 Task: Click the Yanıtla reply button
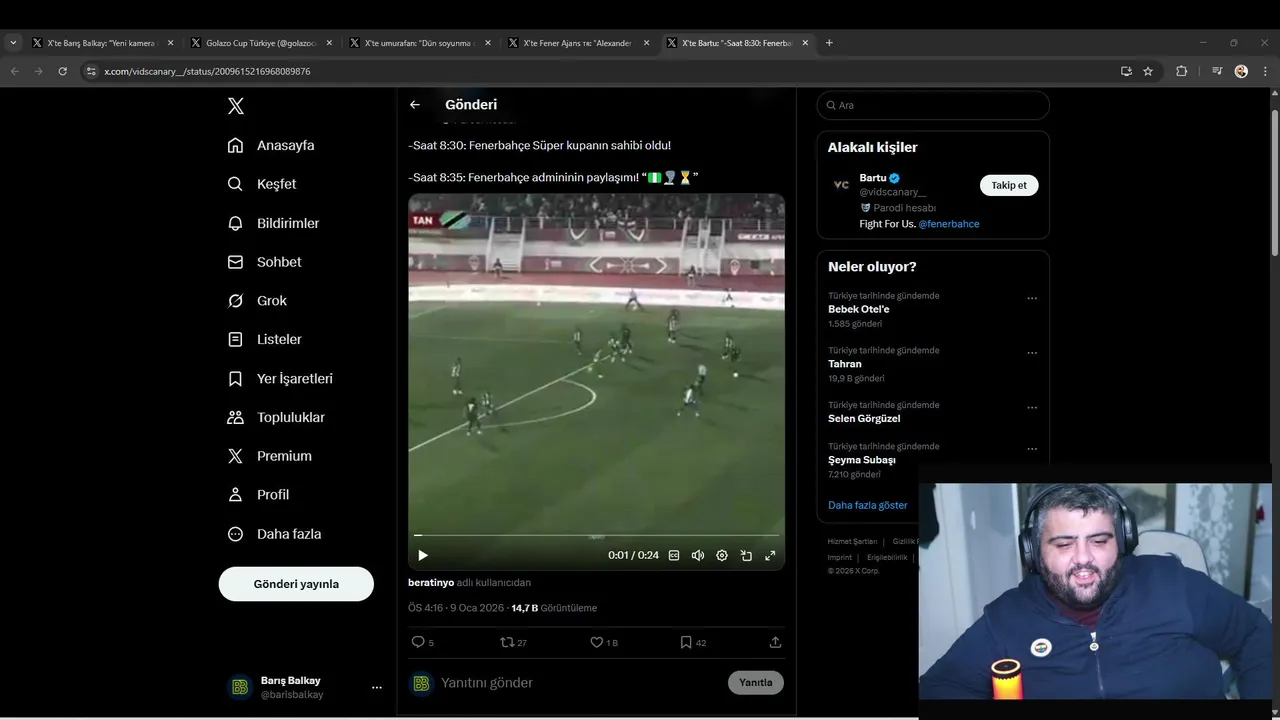click(x=756, y=683)
